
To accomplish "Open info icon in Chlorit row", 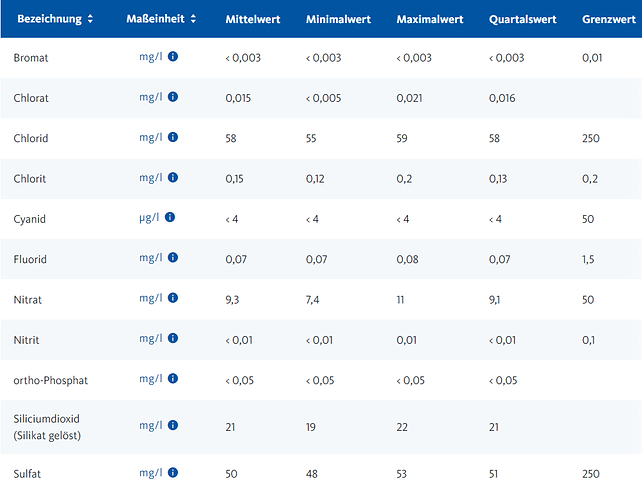I will click(173, 177).
